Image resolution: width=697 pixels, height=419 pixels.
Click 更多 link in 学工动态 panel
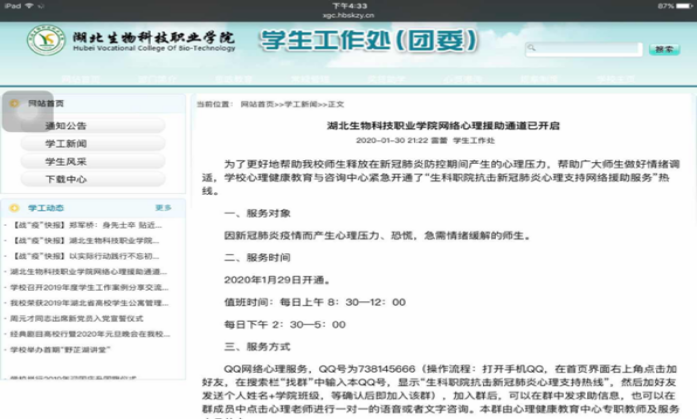[163, 208]
